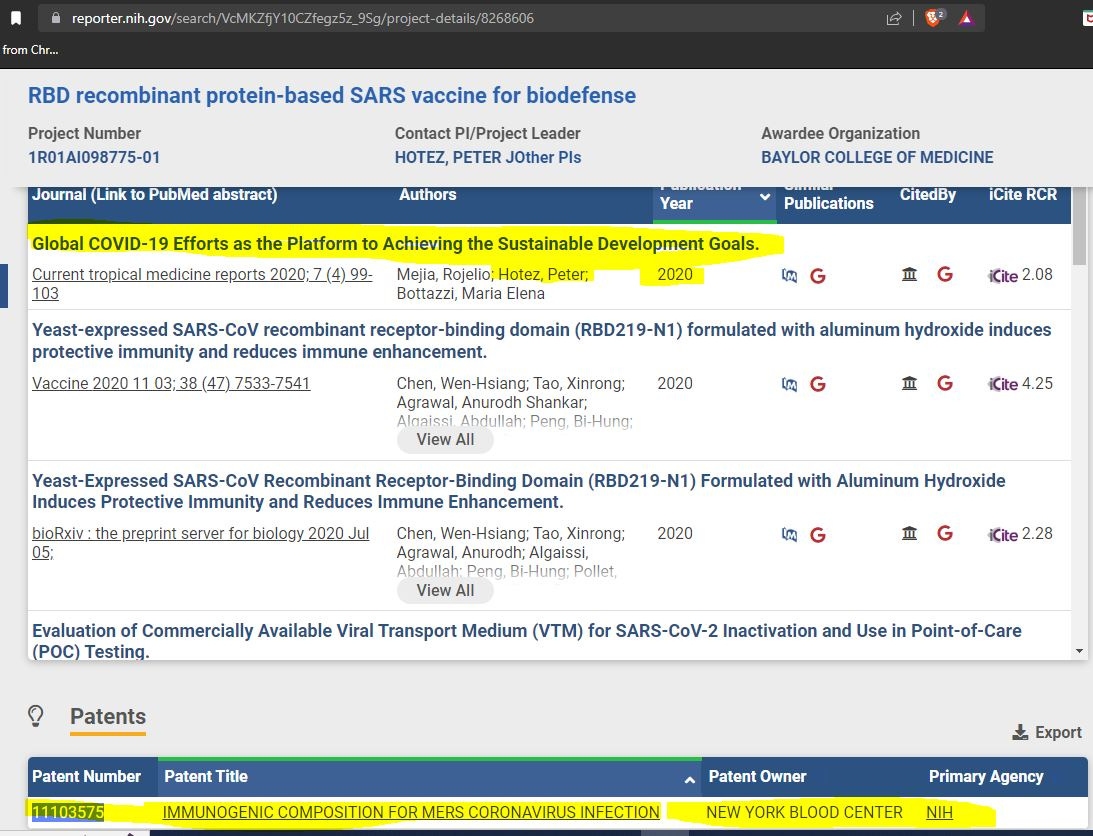The height and width of the screenshot is (836, 1093).
Task: Open CitedBy library icon for Vaccine 2020 row
Action: 909,383
